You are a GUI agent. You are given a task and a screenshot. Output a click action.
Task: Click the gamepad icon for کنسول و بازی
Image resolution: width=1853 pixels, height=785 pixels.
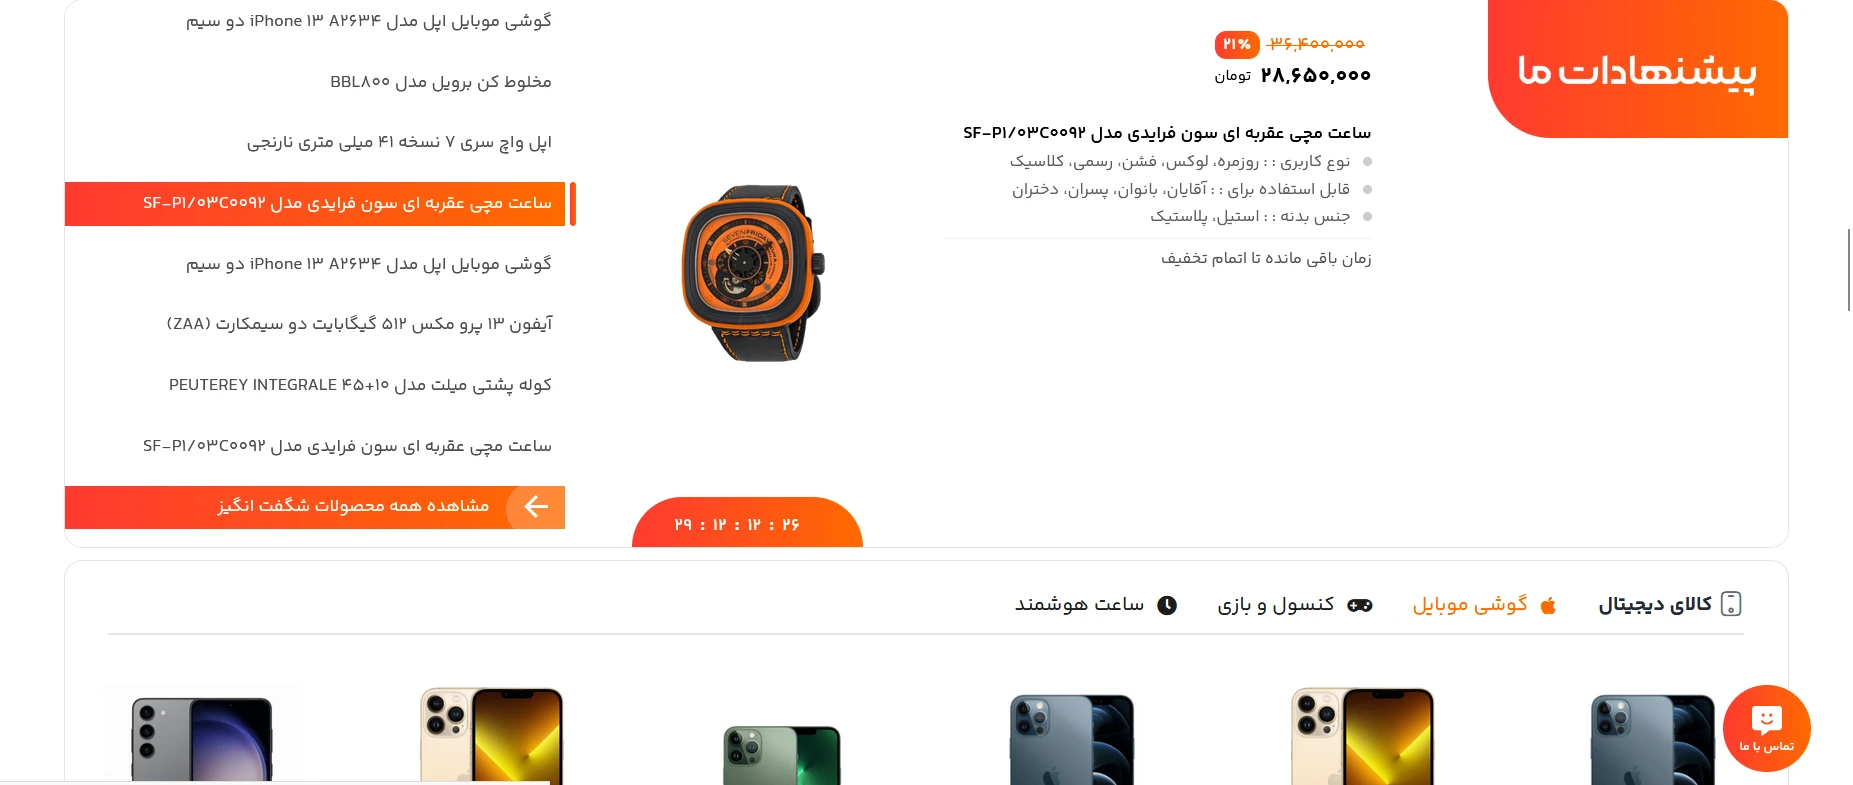point(1360,605)
